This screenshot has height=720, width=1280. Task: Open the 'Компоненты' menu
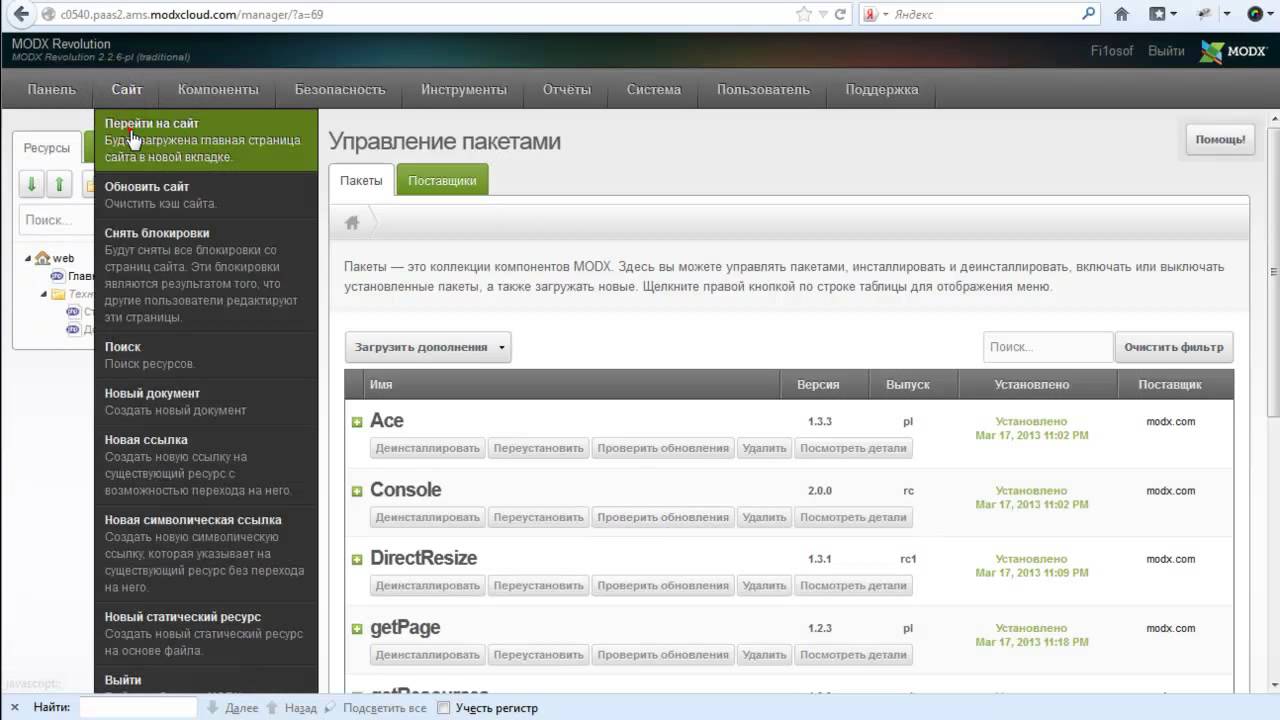[218, 89]
